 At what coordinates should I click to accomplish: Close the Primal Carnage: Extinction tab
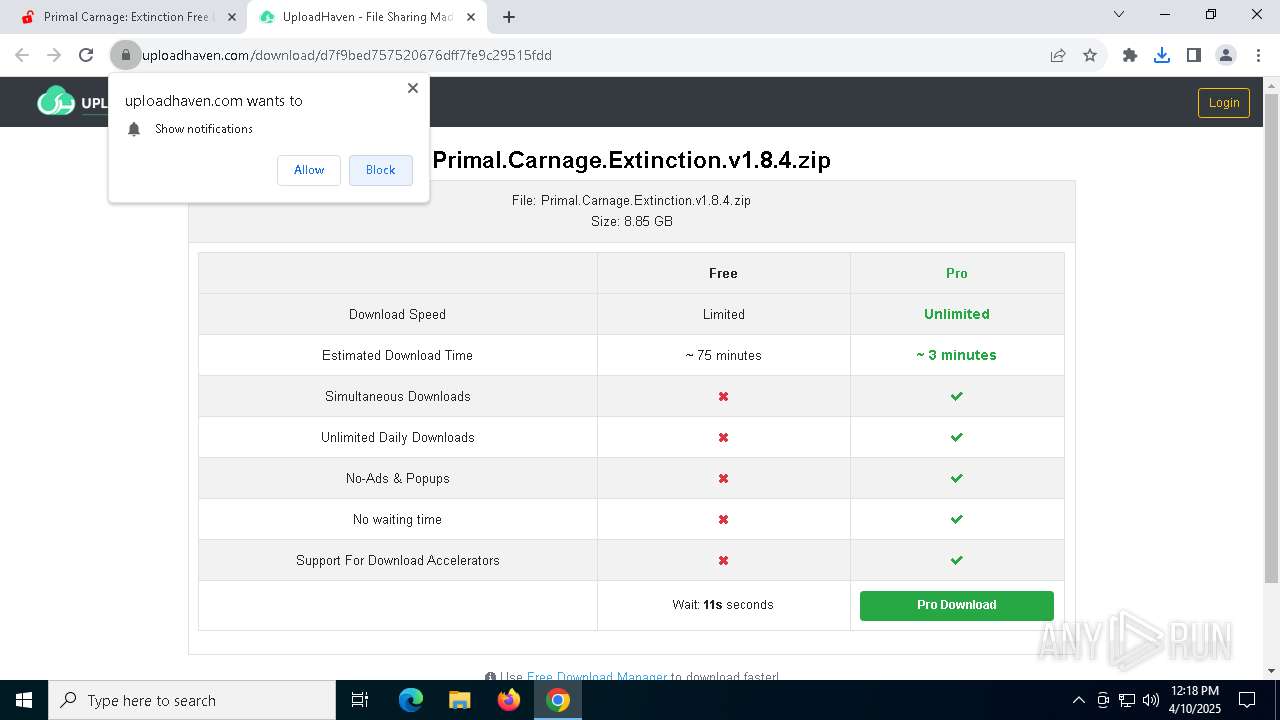pyautogui.click(x=232, y=17)
